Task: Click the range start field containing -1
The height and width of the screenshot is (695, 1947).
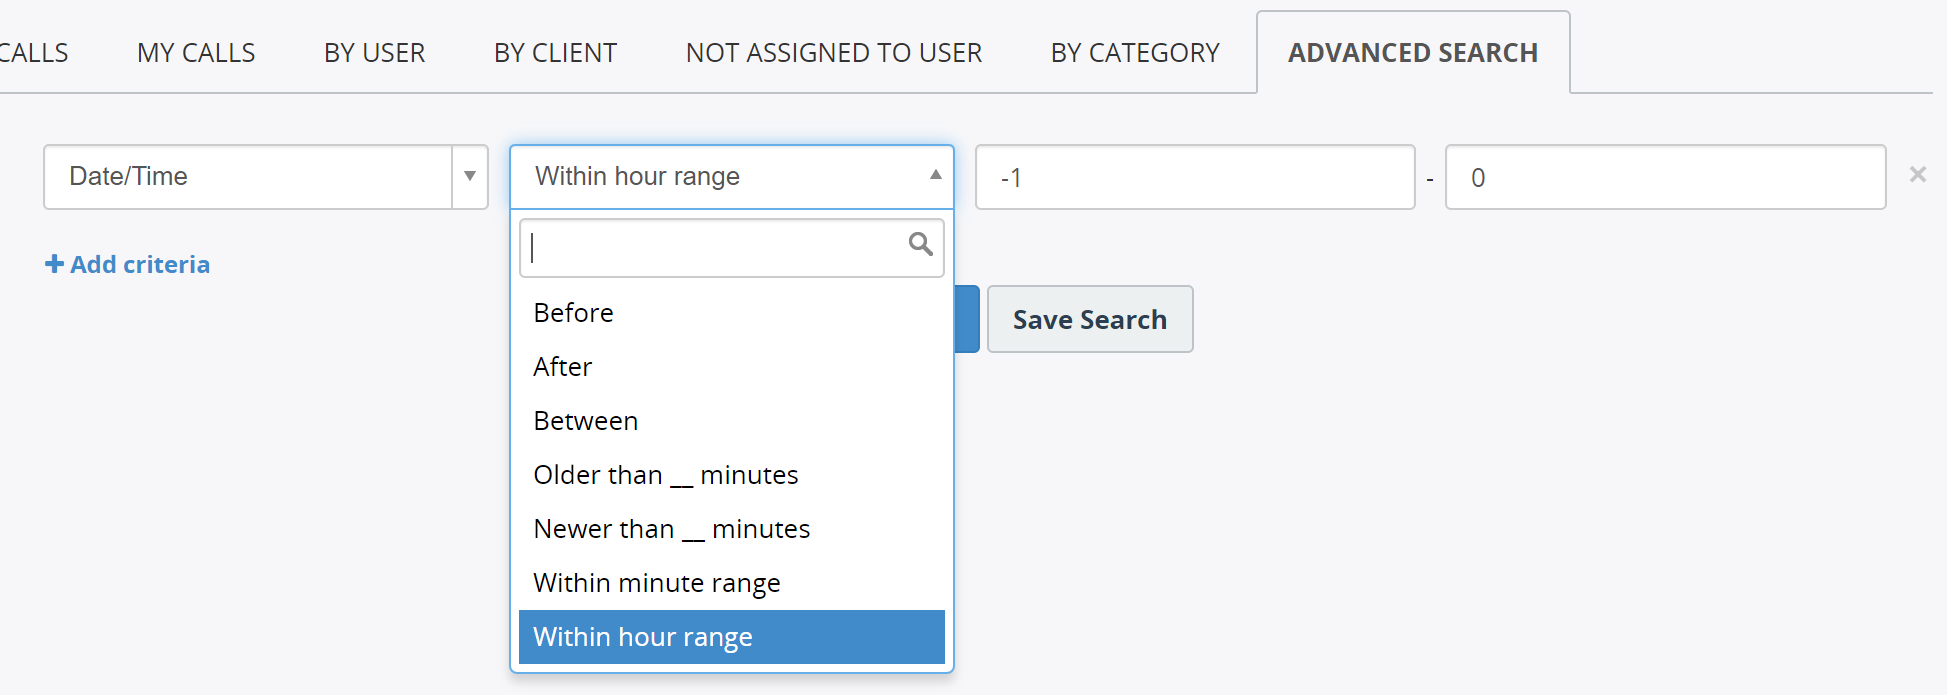Action: click(1195, 177)
